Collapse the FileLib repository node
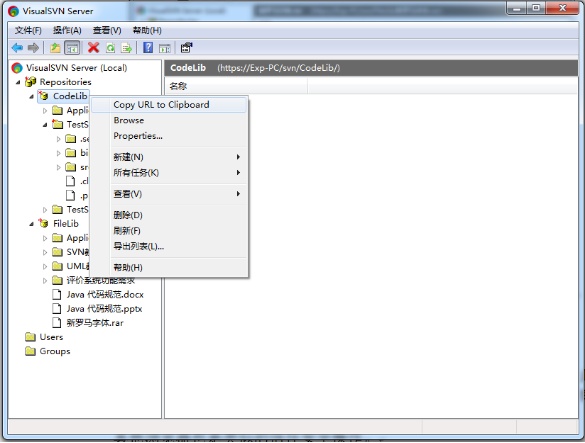 pyautogui.click(x=32, y=224)
